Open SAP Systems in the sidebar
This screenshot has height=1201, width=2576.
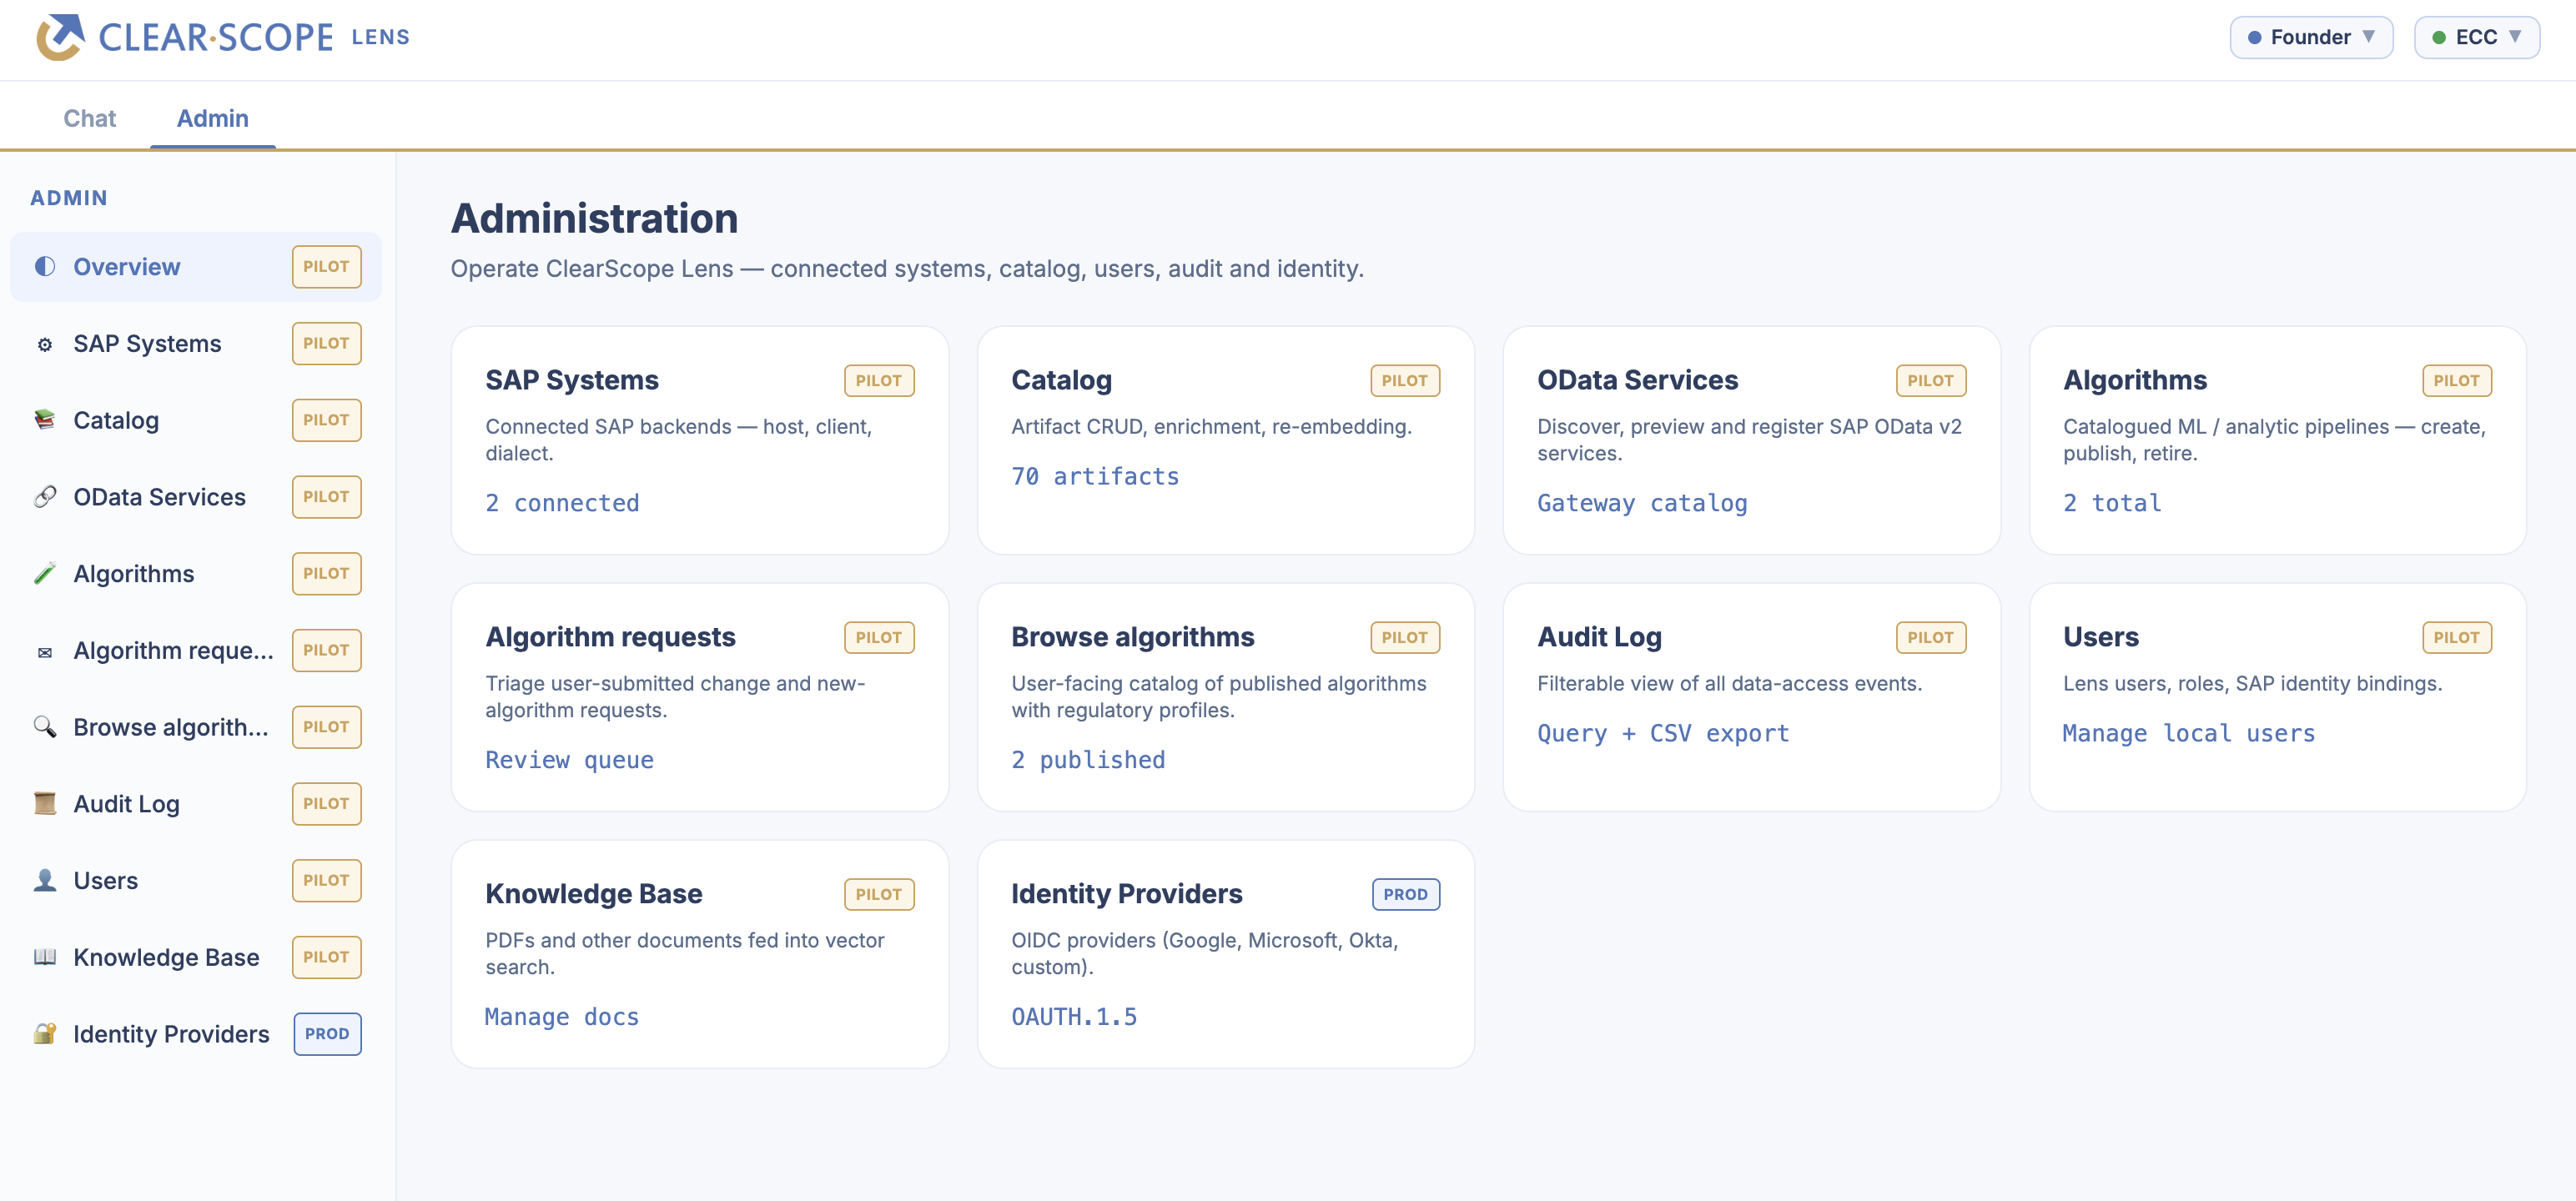pyautogui.click(x=196, y=344)
